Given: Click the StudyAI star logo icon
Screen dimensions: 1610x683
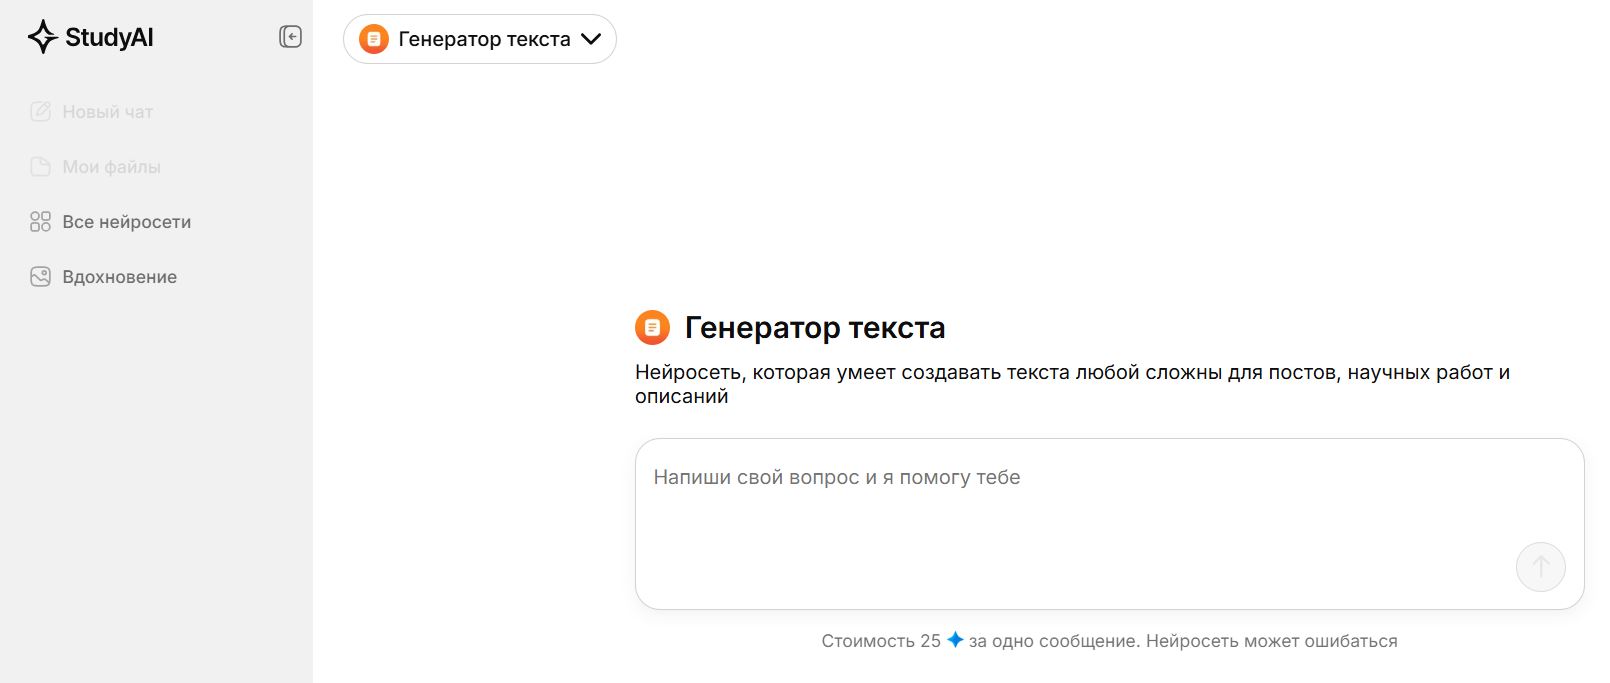Looking at the screenshot, I should (x=42, y=37).
